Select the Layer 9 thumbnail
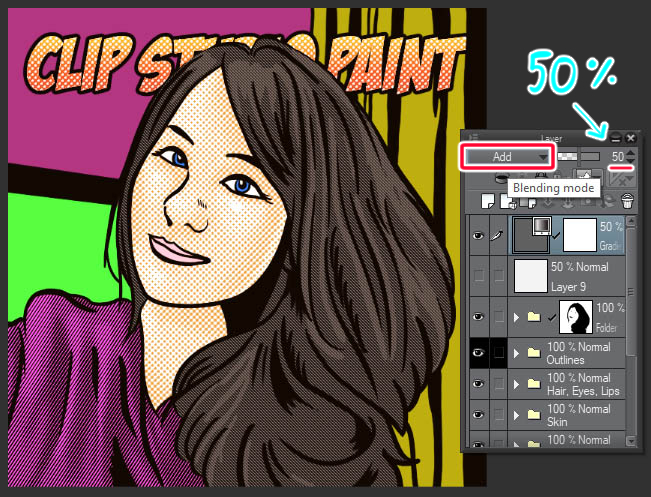 (531, 276)
